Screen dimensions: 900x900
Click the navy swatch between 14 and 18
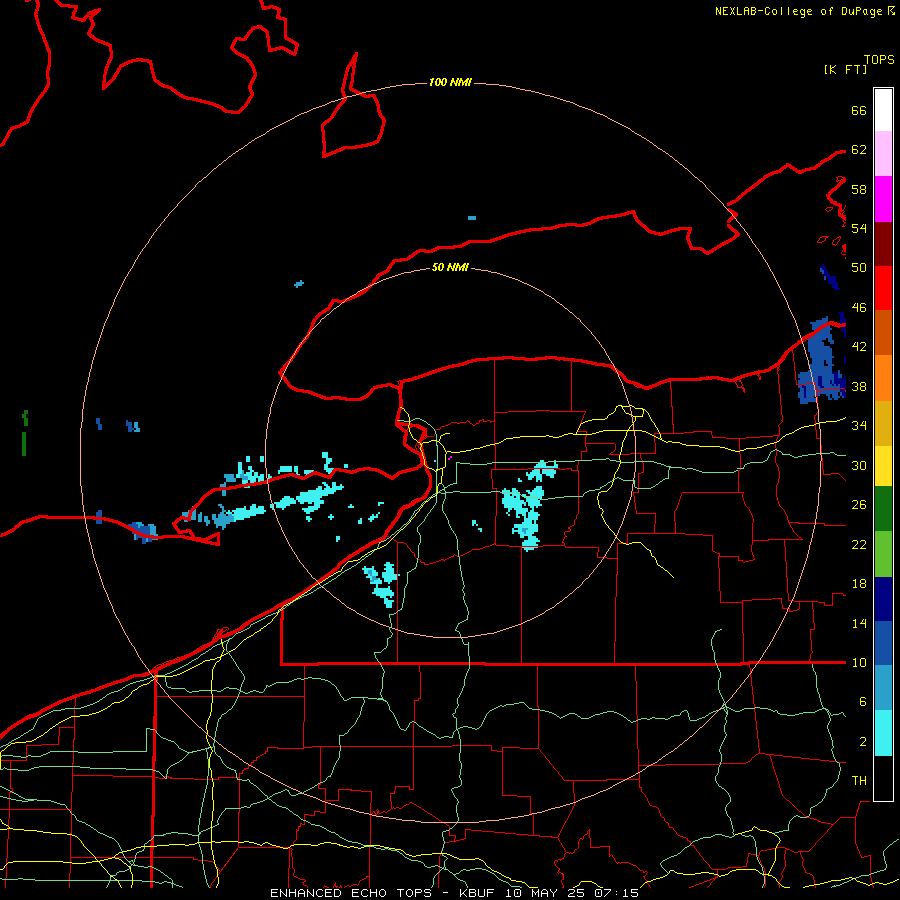coord(883,599)
